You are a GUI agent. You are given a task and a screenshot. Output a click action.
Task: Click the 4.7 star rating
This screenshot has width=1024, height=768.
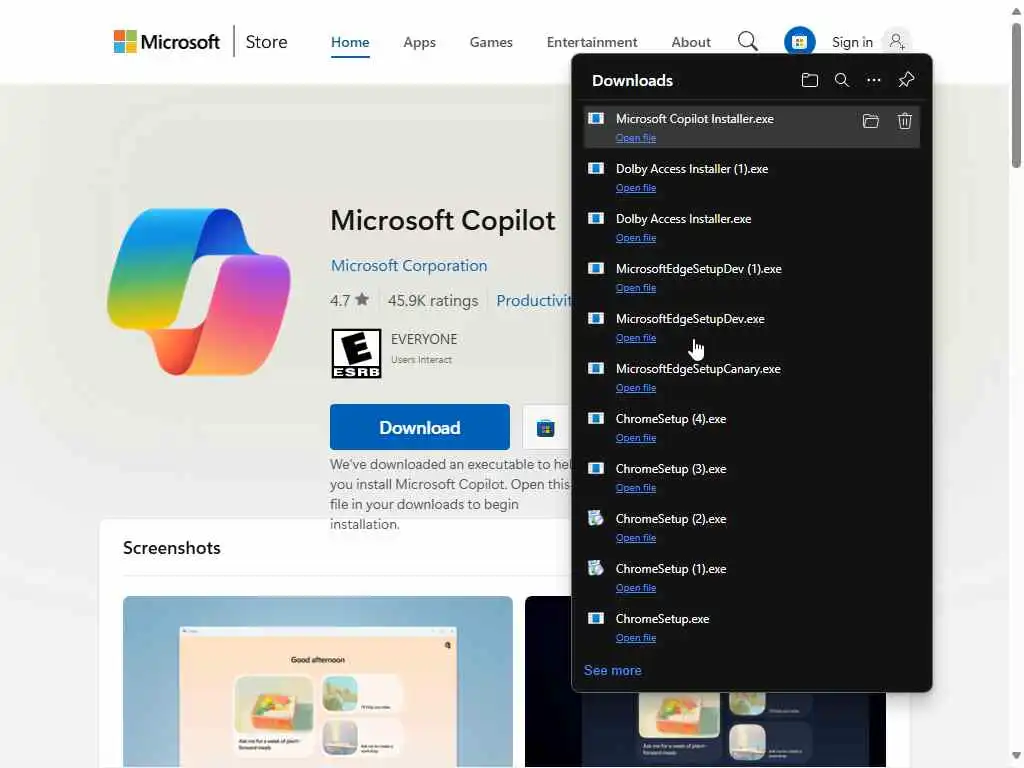349,300
